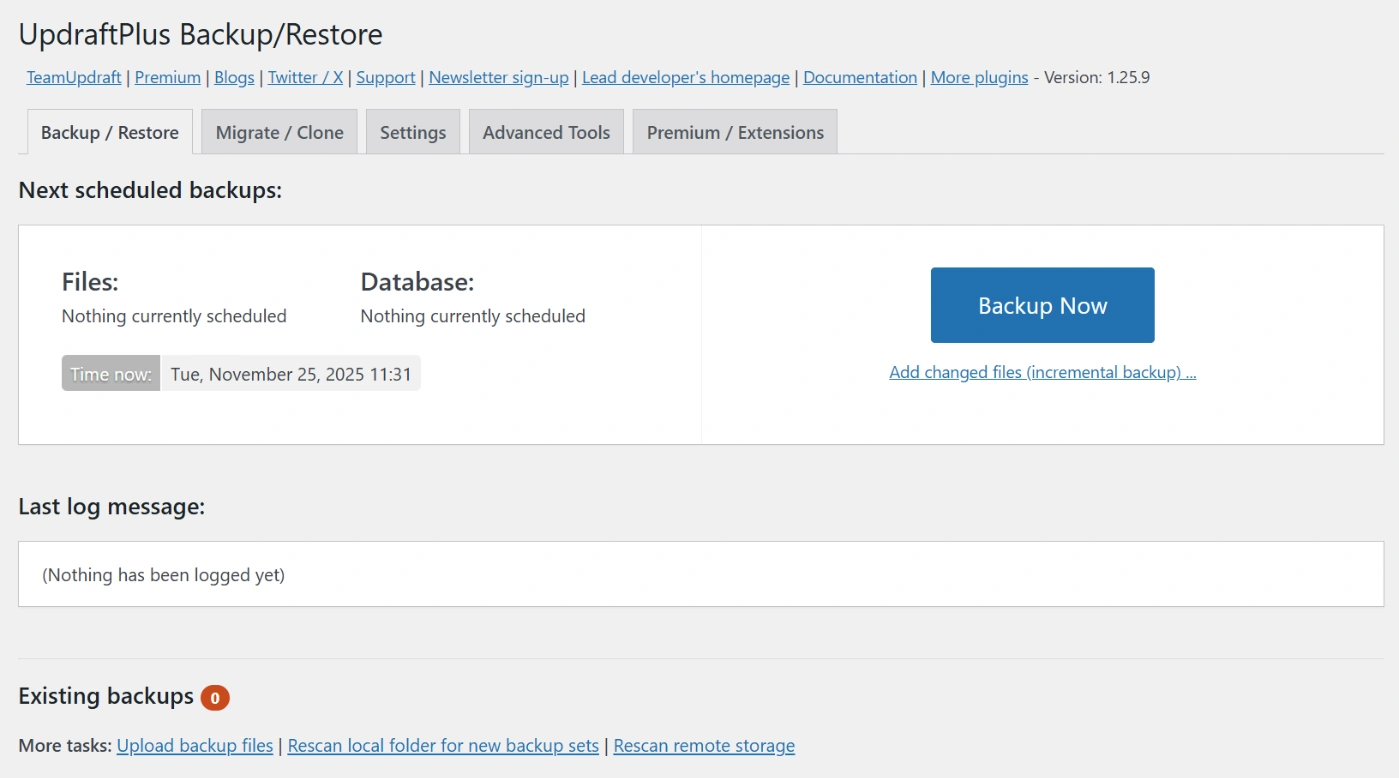1399x778 pixels.
Task: Follow the Premium link in header
Action: (167, 77)
